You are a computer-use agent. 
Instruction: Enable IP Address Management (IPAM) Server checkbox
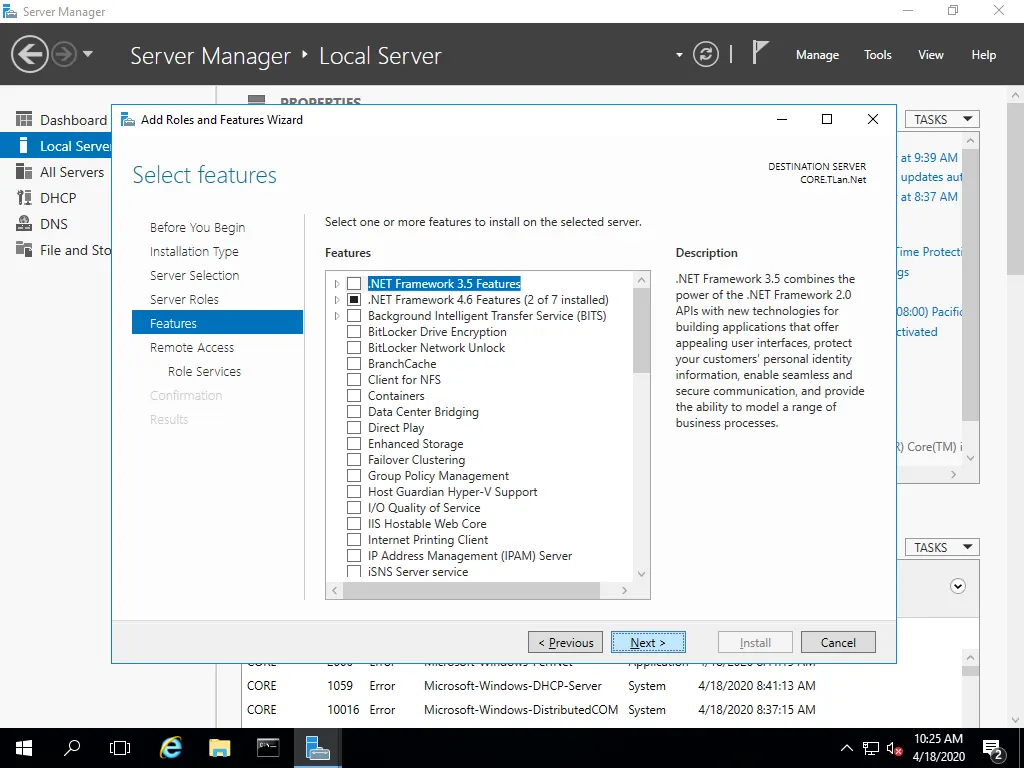pyautogui.click(x=354, y=556)
